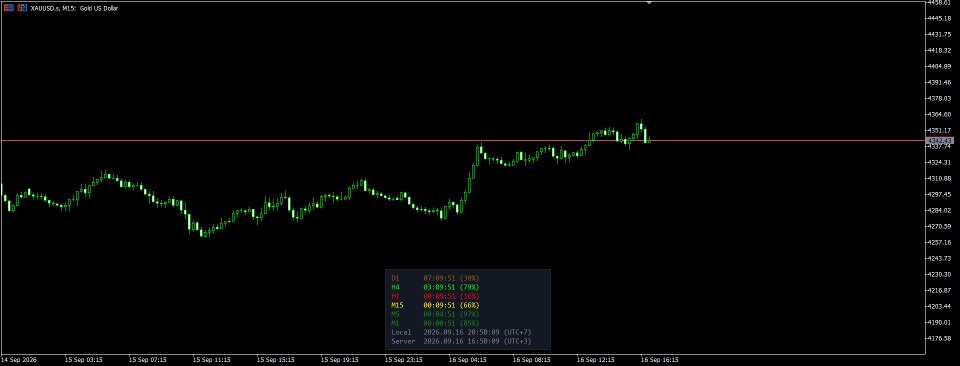
Task: Click time axis label 15 Sep 11:15
Action: (x=212, y=360)
